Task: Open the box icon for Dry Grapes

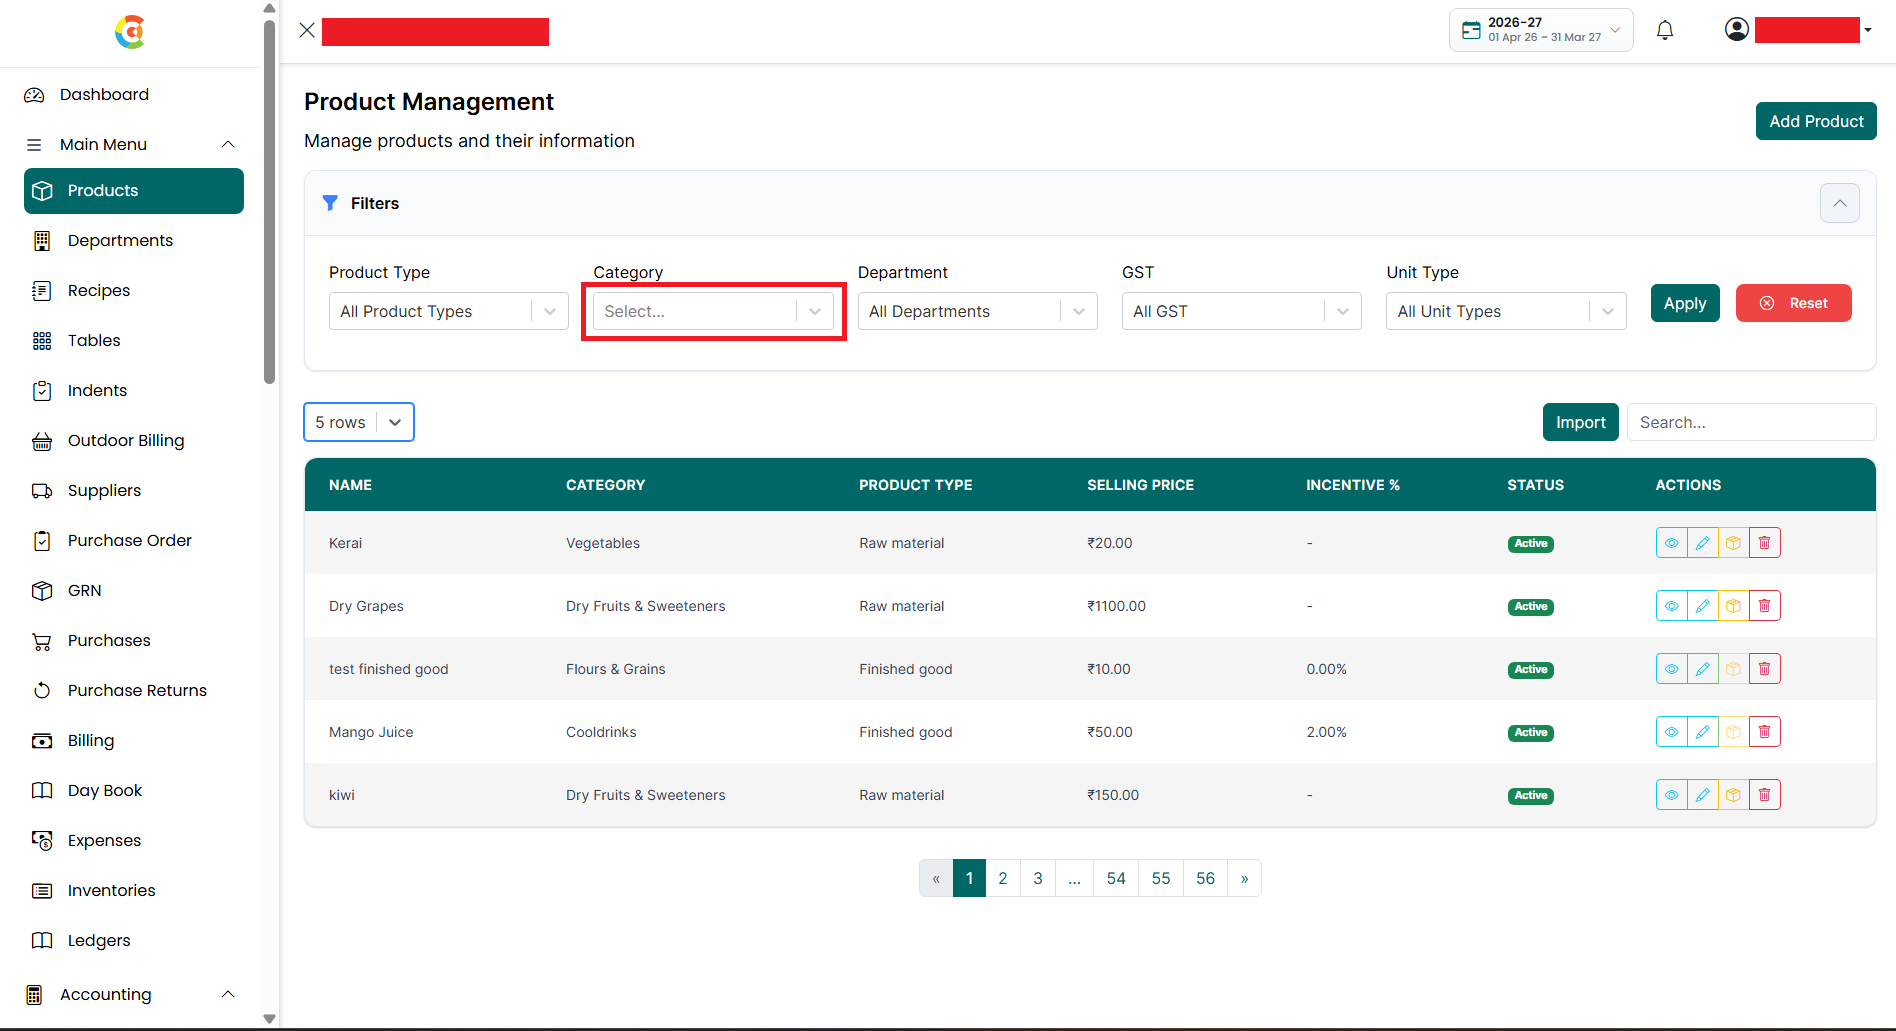Action: [x=1733, y=606]
